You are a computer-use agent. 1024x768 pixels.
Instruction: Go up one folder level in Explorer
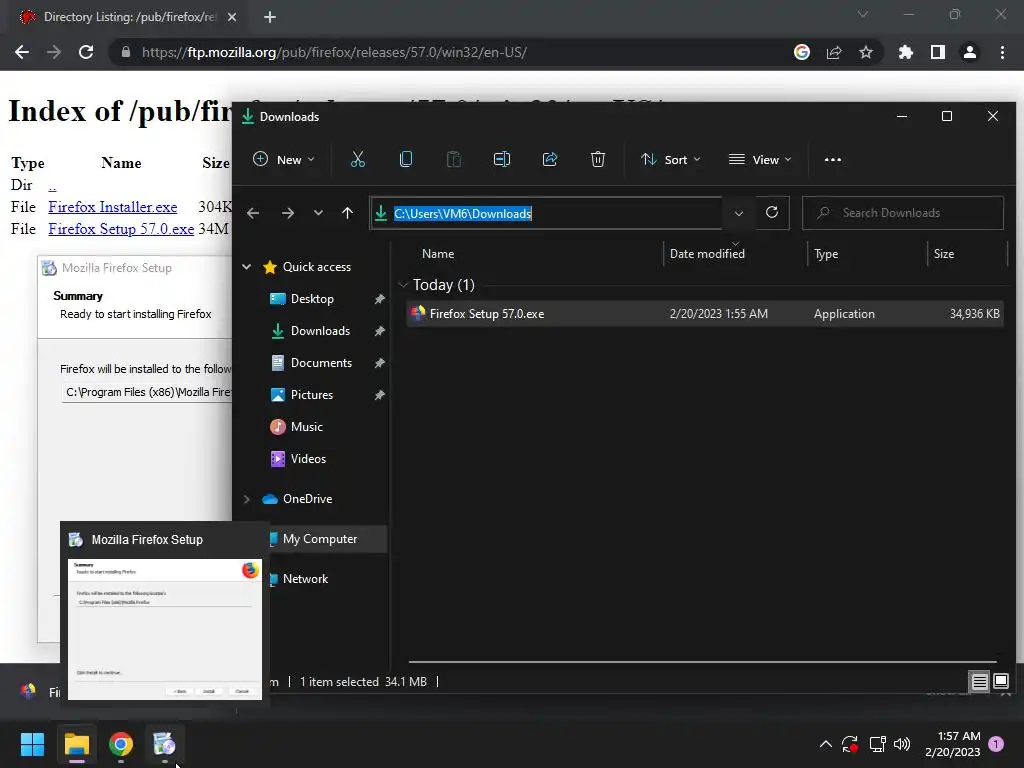[x=347, y=213]
